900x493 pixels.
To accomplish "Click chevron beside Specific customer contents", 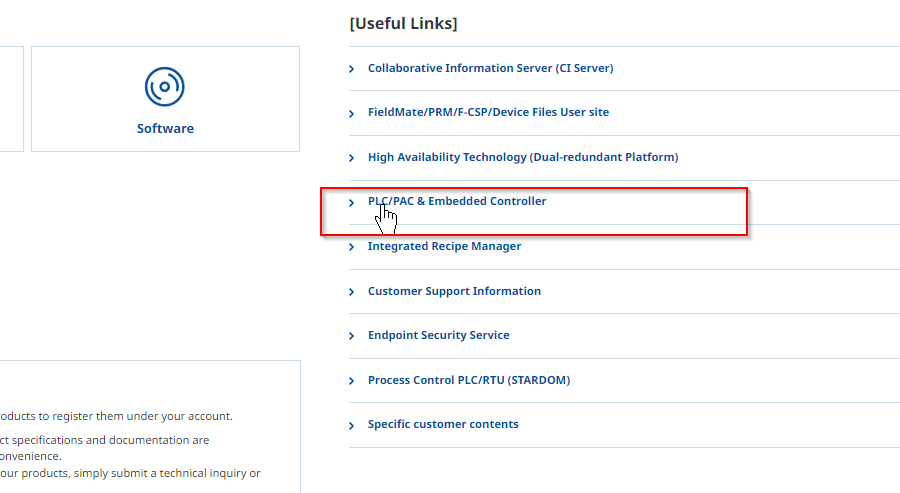I will (352, 425).
